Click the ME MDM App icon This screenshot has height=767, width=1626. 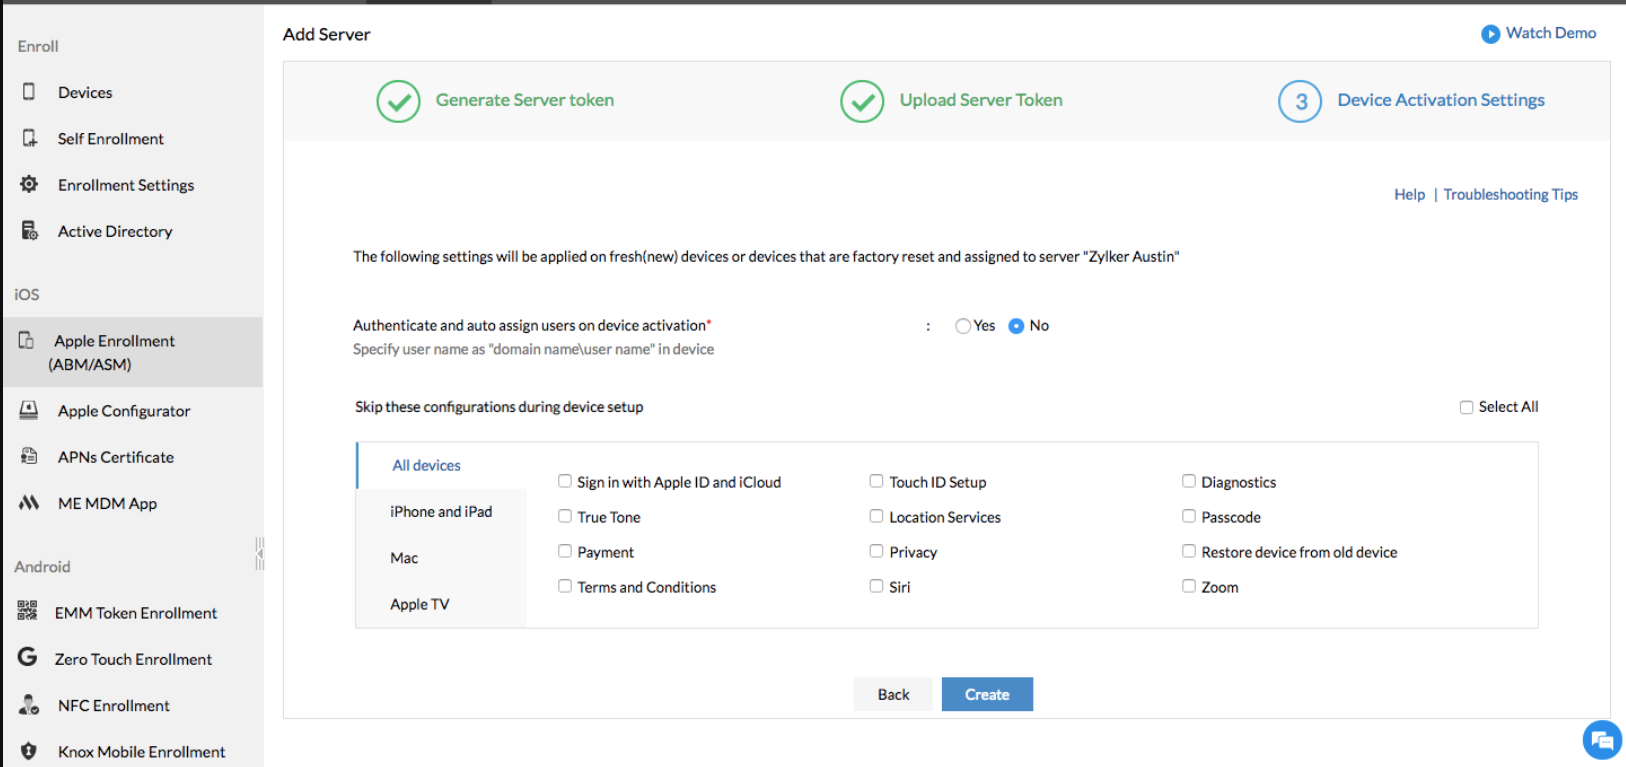coord(29,503)
